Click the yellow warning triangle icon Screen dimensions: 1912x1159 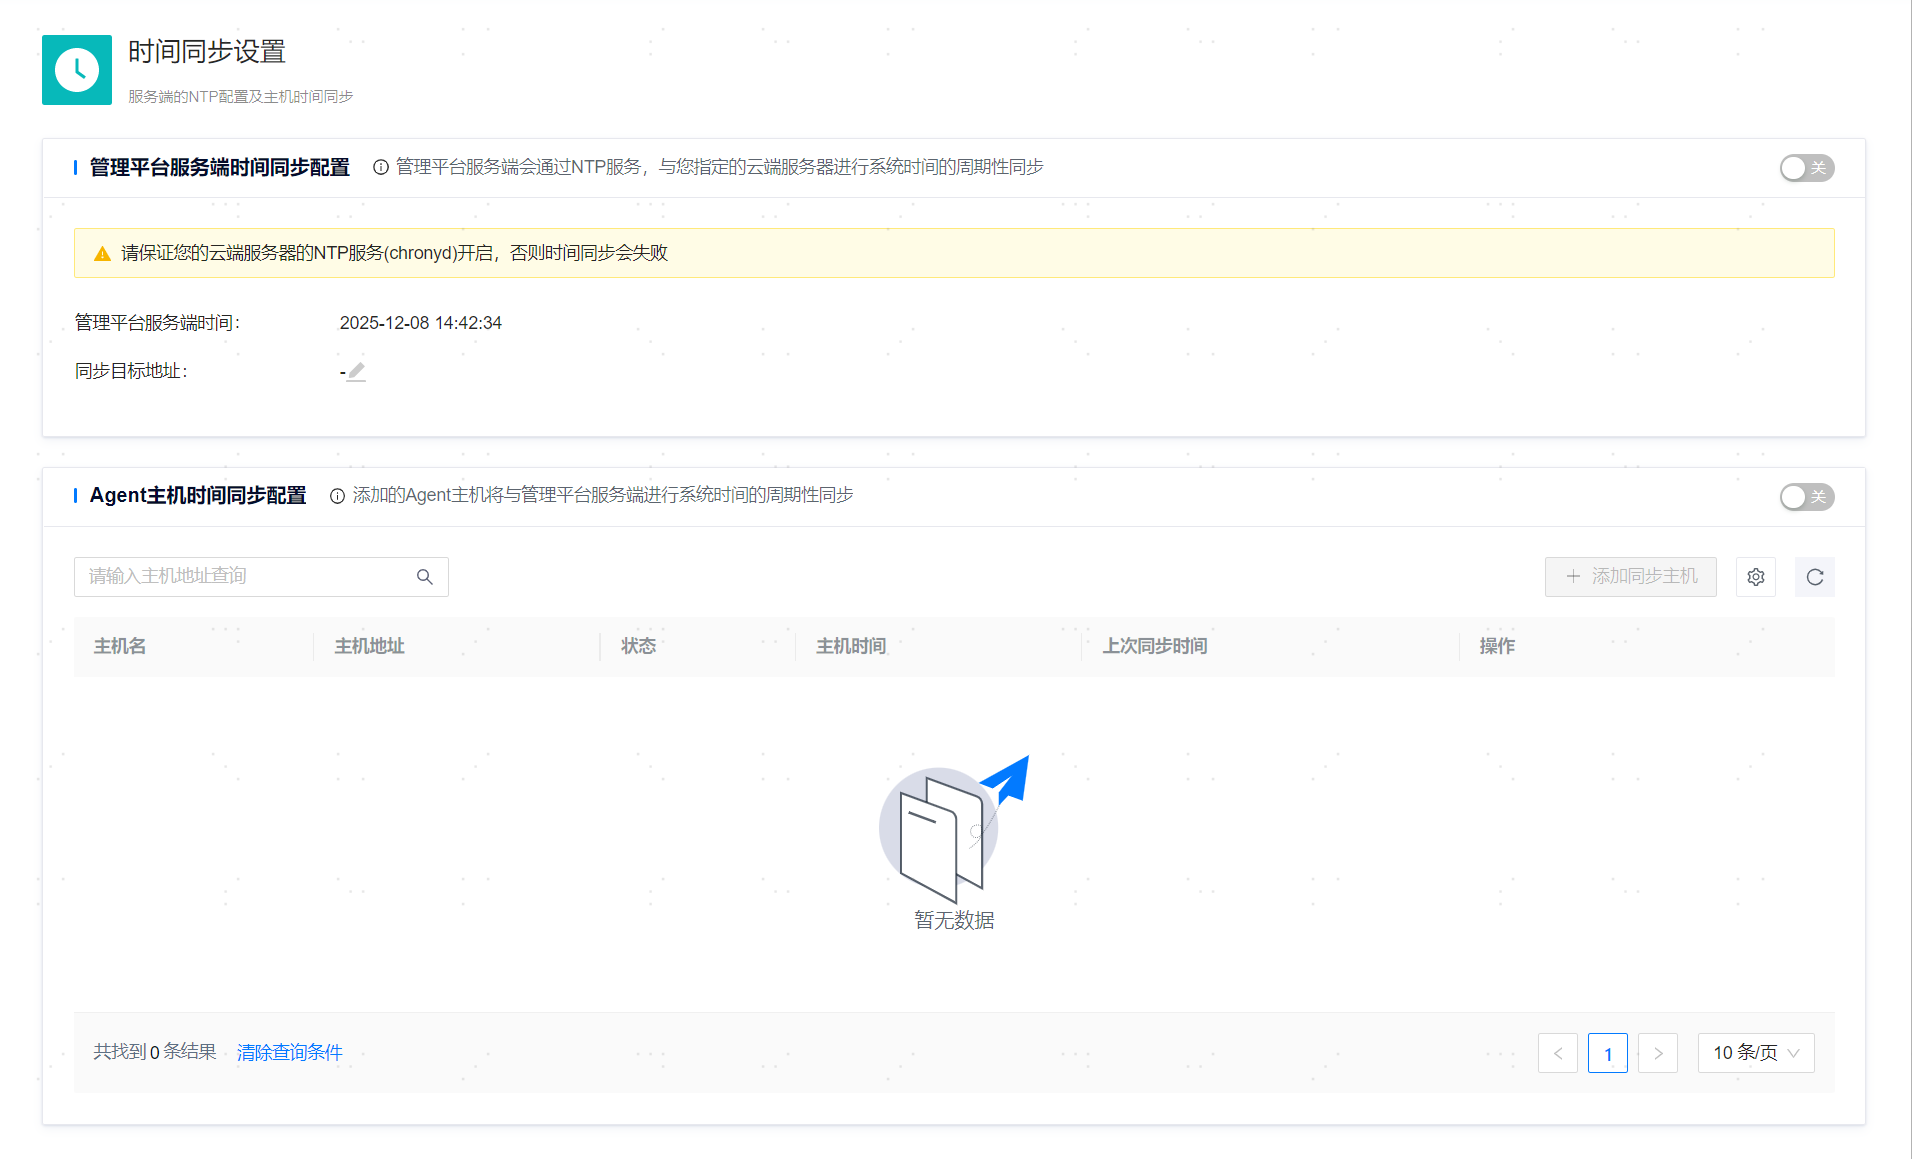click(x=102, y=254)
